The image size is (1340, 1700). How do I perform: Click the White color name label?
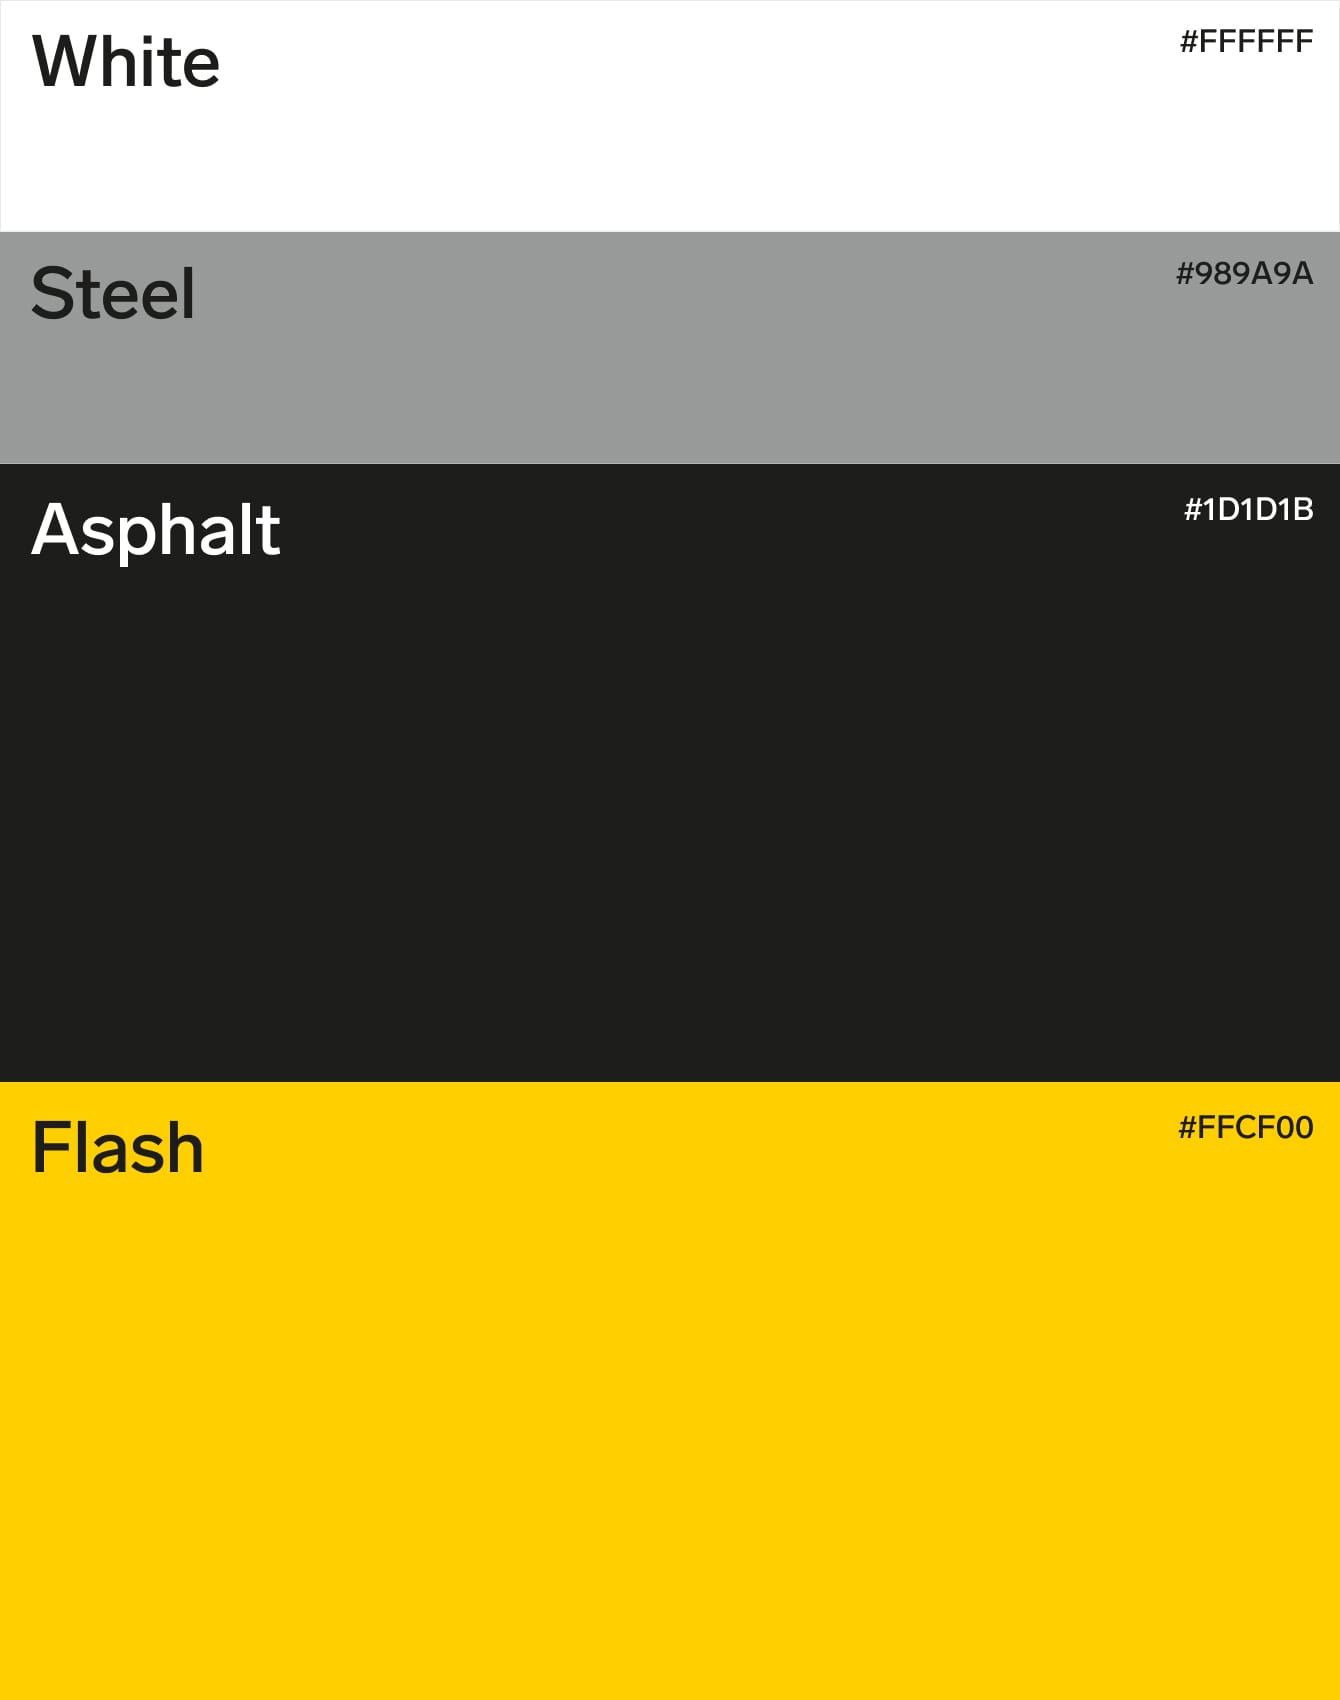[126, 62]
